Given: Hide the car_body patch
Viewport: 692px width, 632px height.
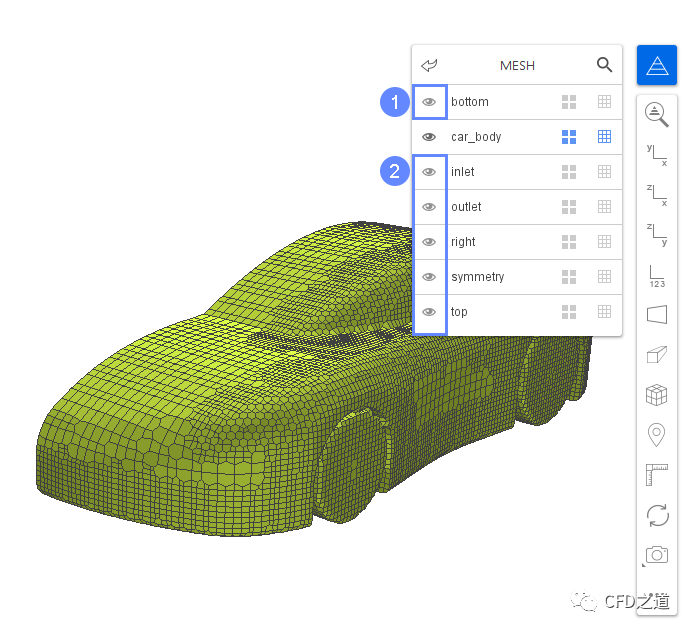Looking at the screenshot, I should (x=429, y=137).
